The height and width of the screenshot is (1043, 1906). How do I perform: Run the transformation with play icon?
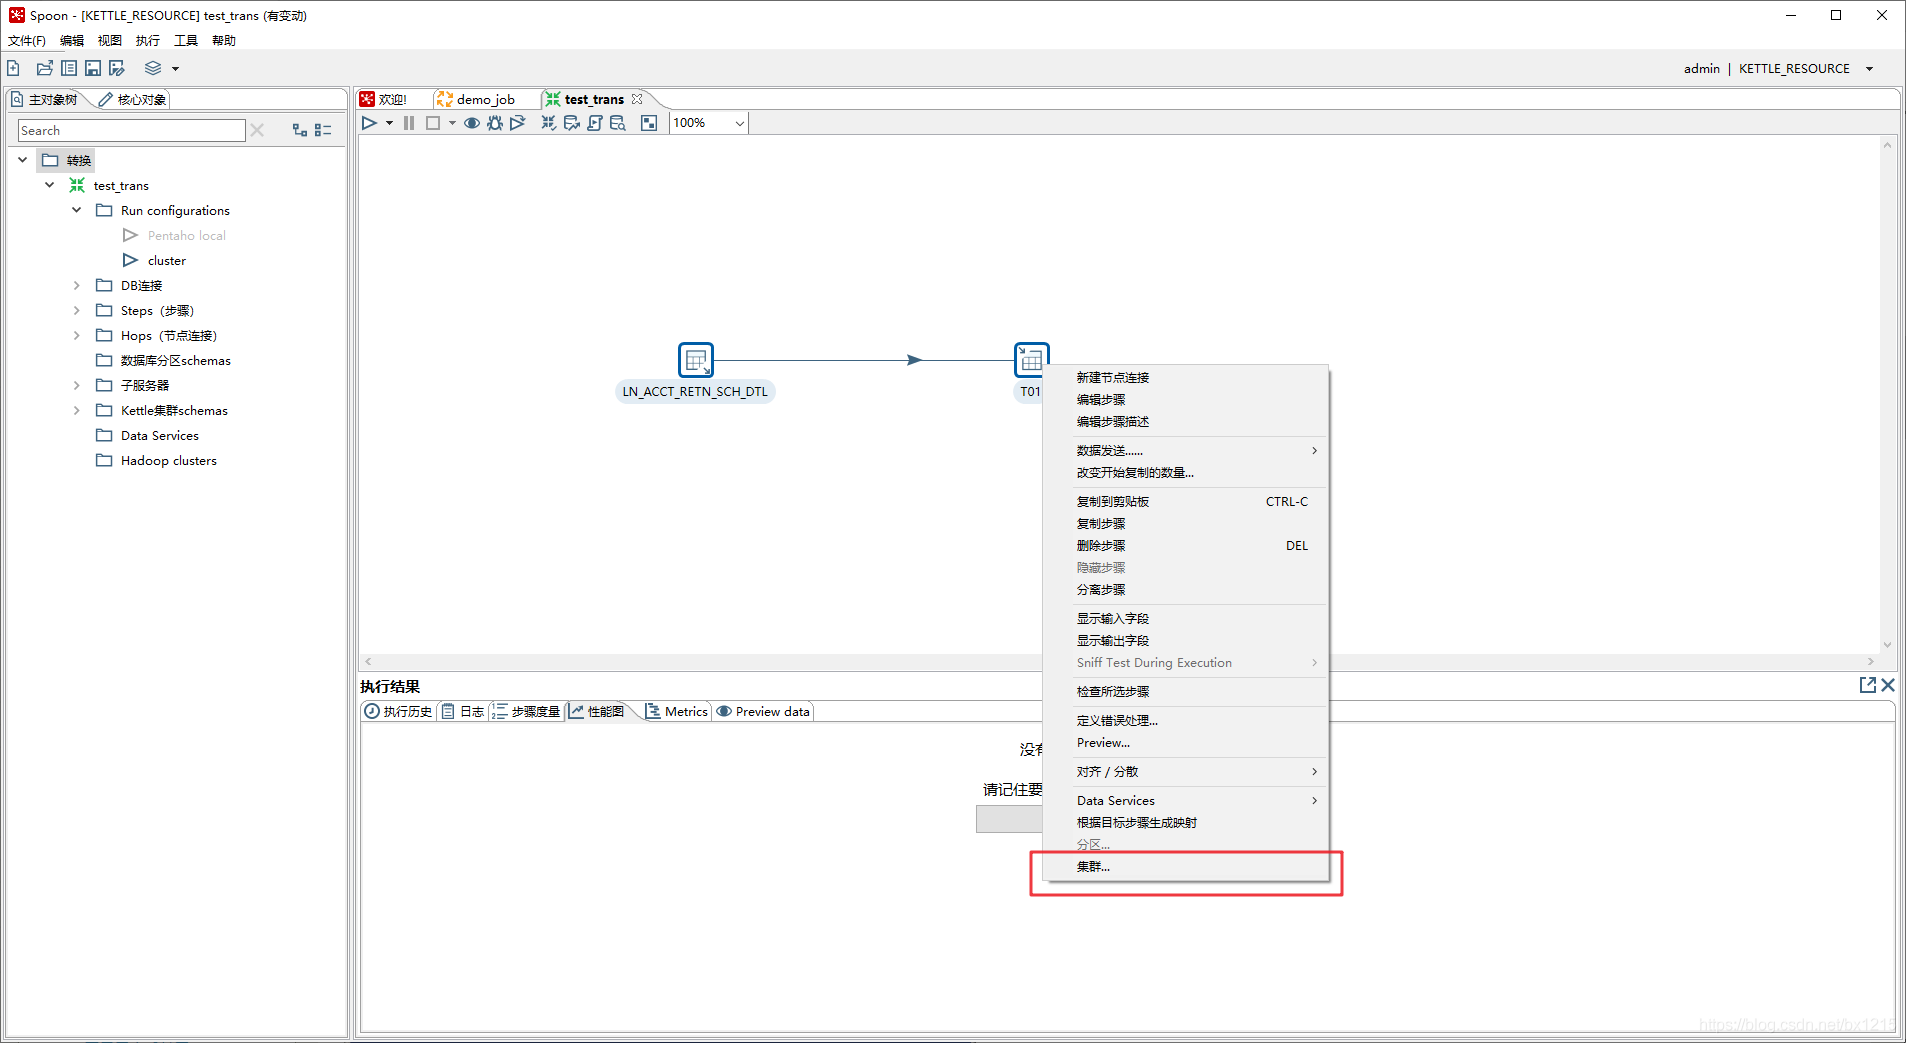click(x=369, y=123)
